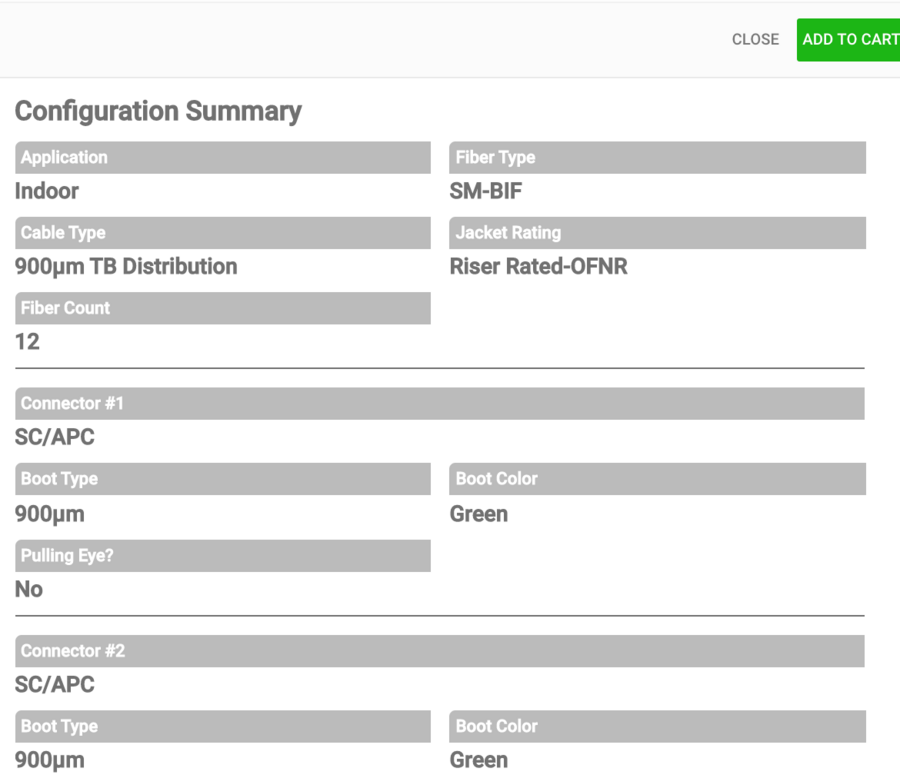Click the Jacket Rating header bar
900x778 pixels.
point(657,233)
